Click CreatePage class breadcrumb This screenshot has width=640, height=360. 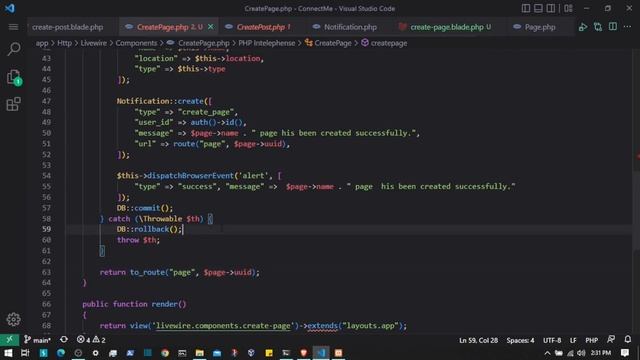pos(328,43)
